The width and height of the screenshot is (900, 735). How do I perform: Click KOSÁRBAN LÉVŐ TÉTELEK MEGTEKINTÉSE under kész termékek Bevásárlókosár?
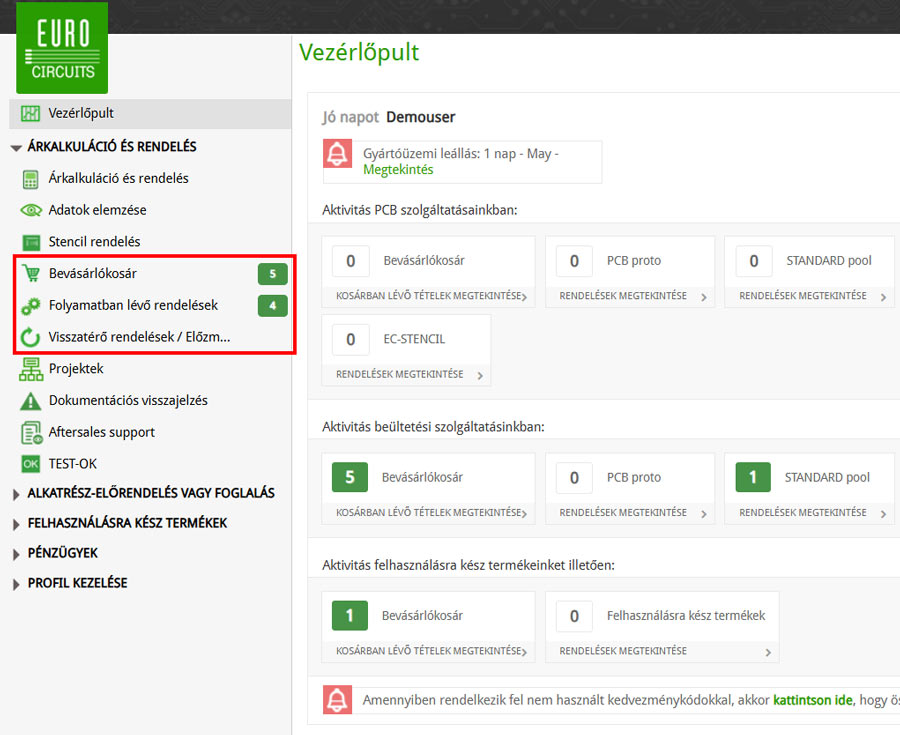[429, 651]
